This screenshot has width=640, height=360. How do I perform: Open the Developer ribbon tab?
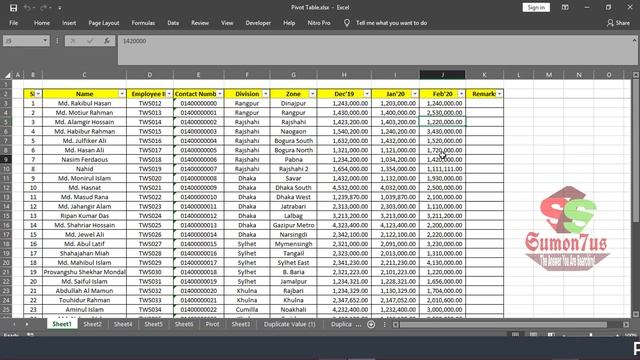coord(258,23)
